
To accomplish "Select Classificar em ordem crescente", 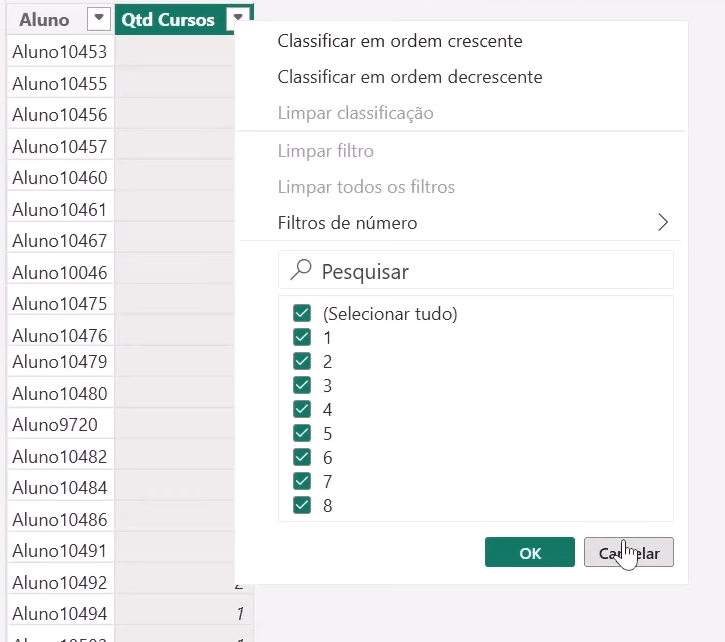I will pyautogui.click(x=400, y=41).
